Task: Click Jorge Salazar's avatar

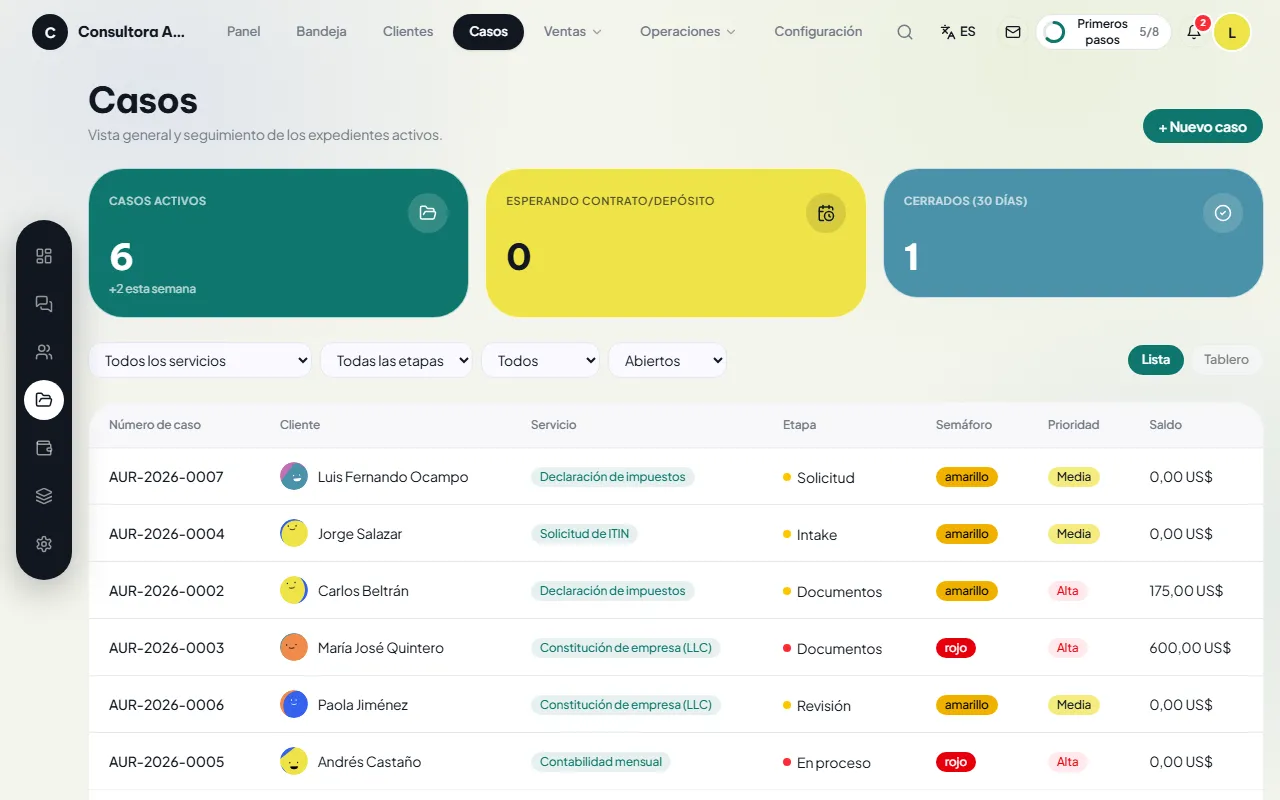Action: tap(294, 533)
